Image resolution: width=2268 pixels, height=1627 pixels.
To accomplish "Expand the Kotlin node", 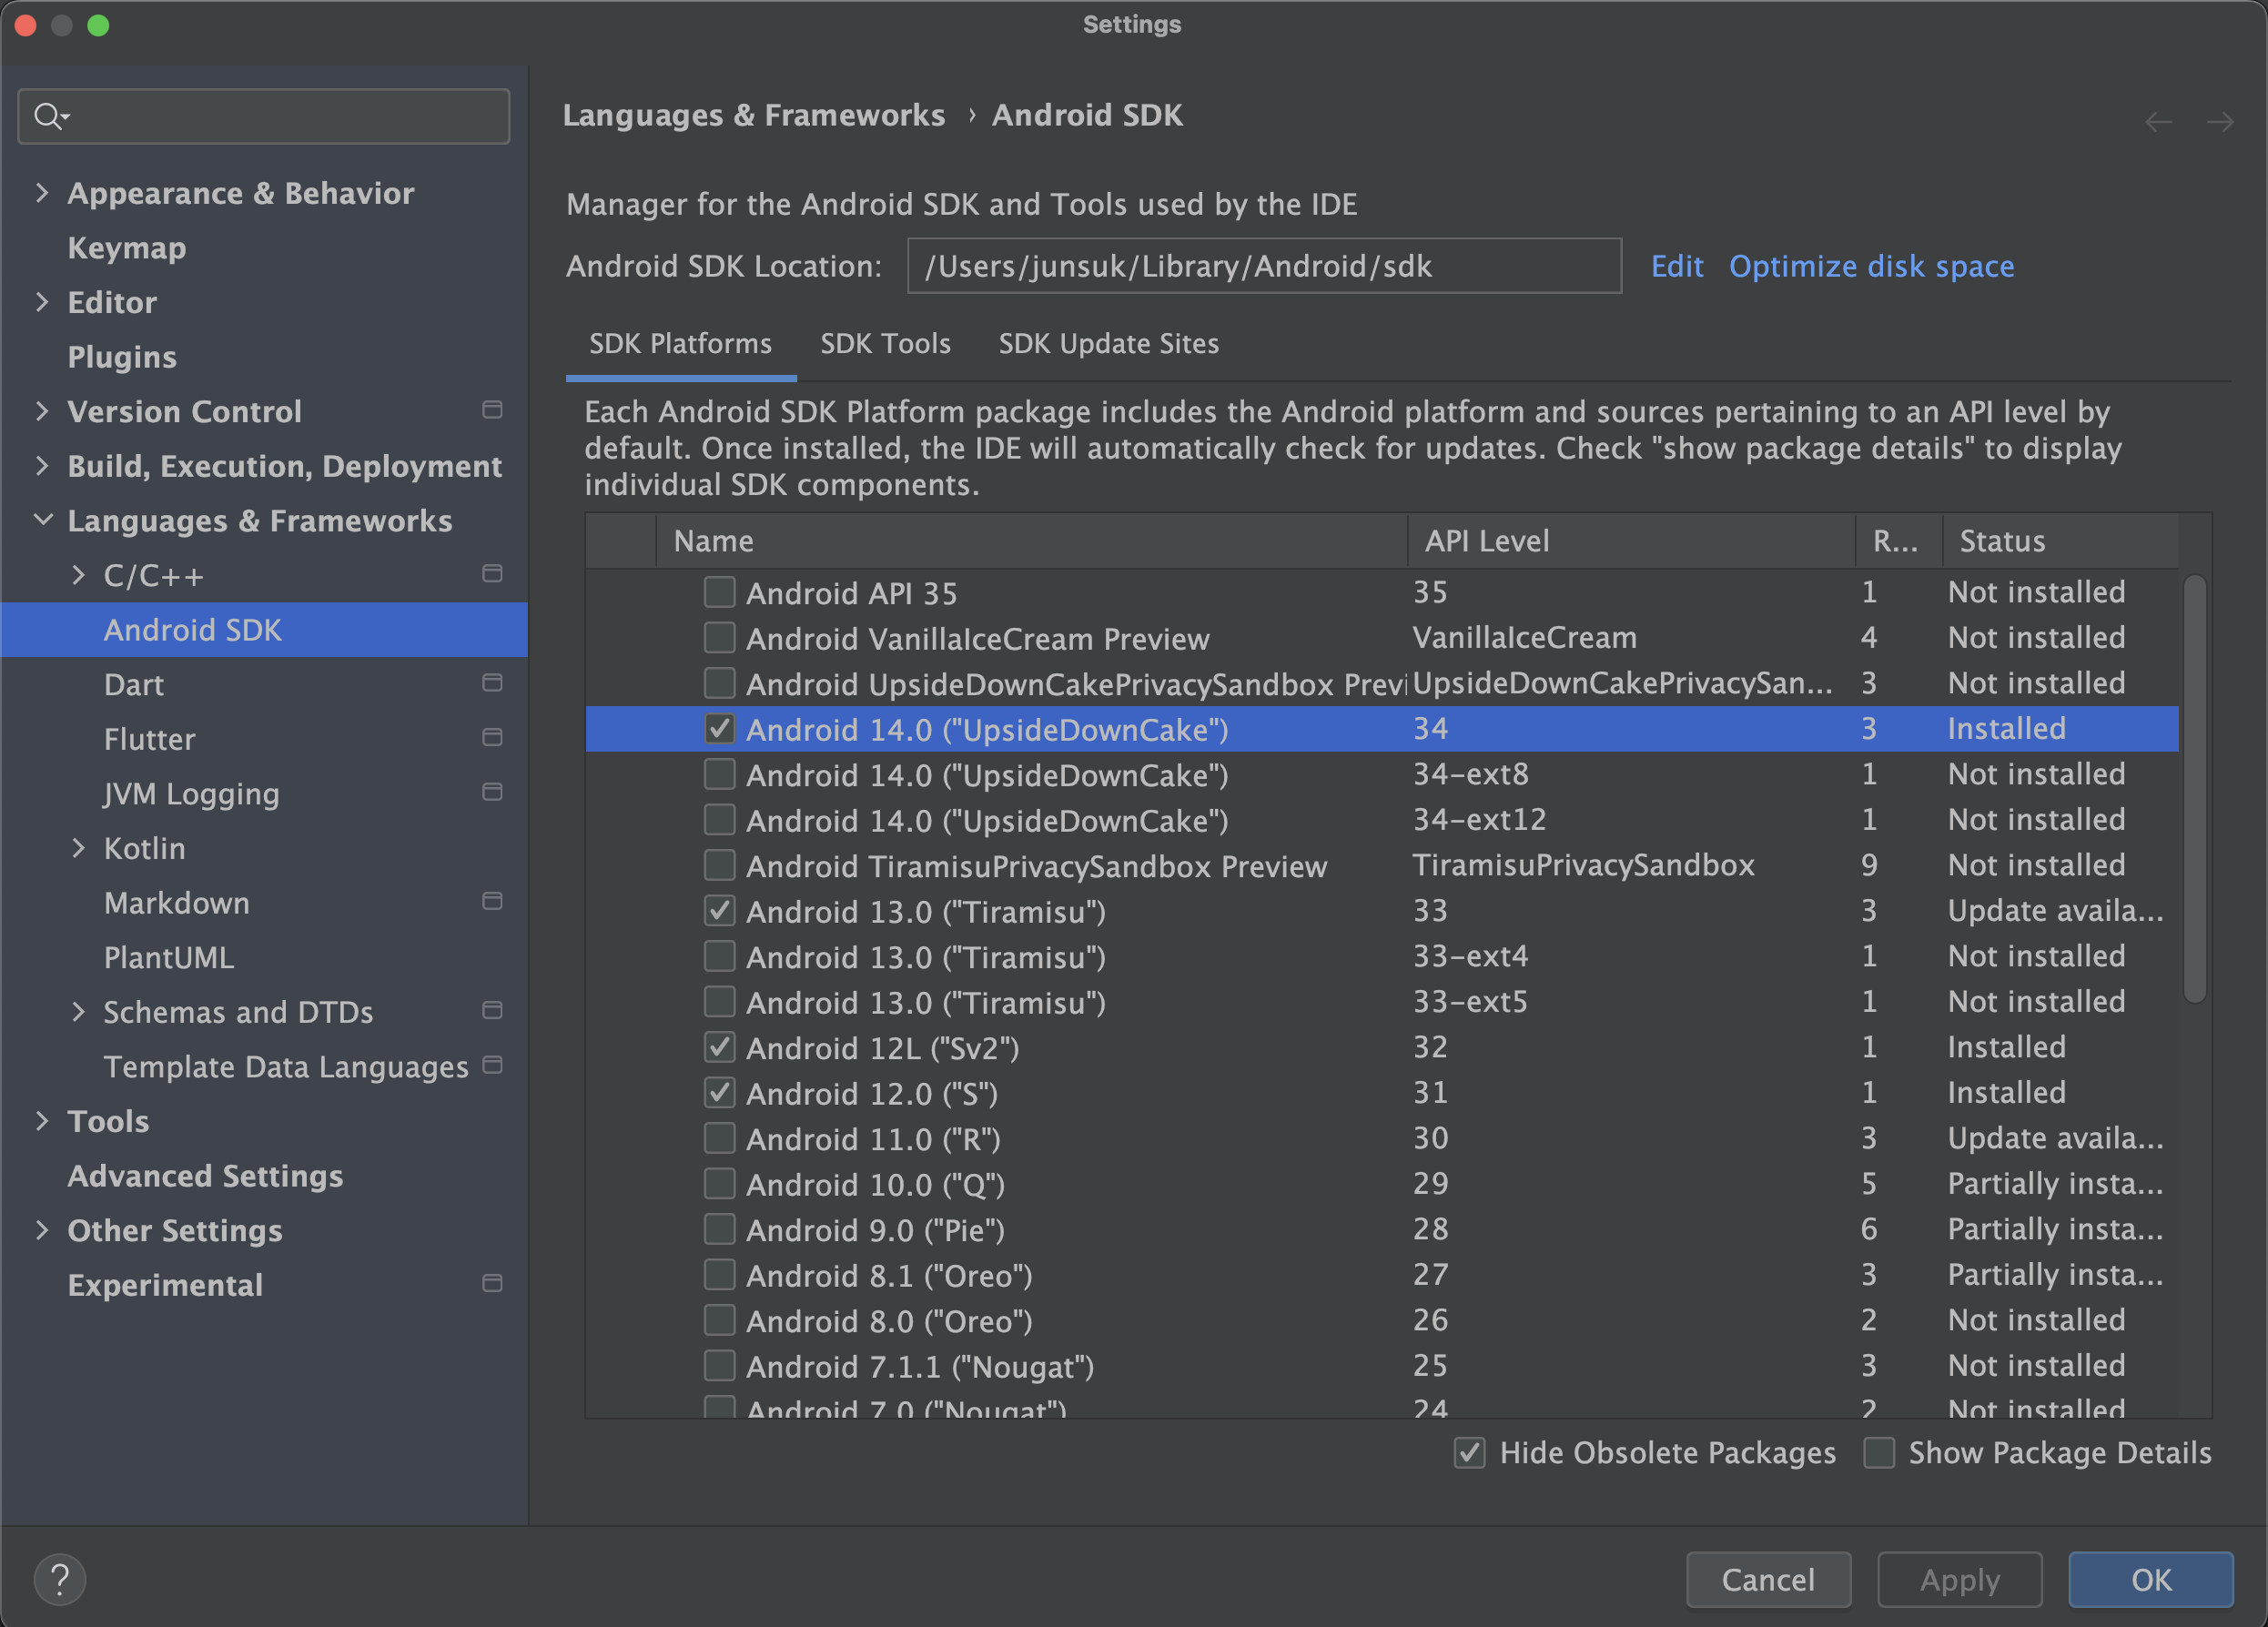I will [78, 848].
